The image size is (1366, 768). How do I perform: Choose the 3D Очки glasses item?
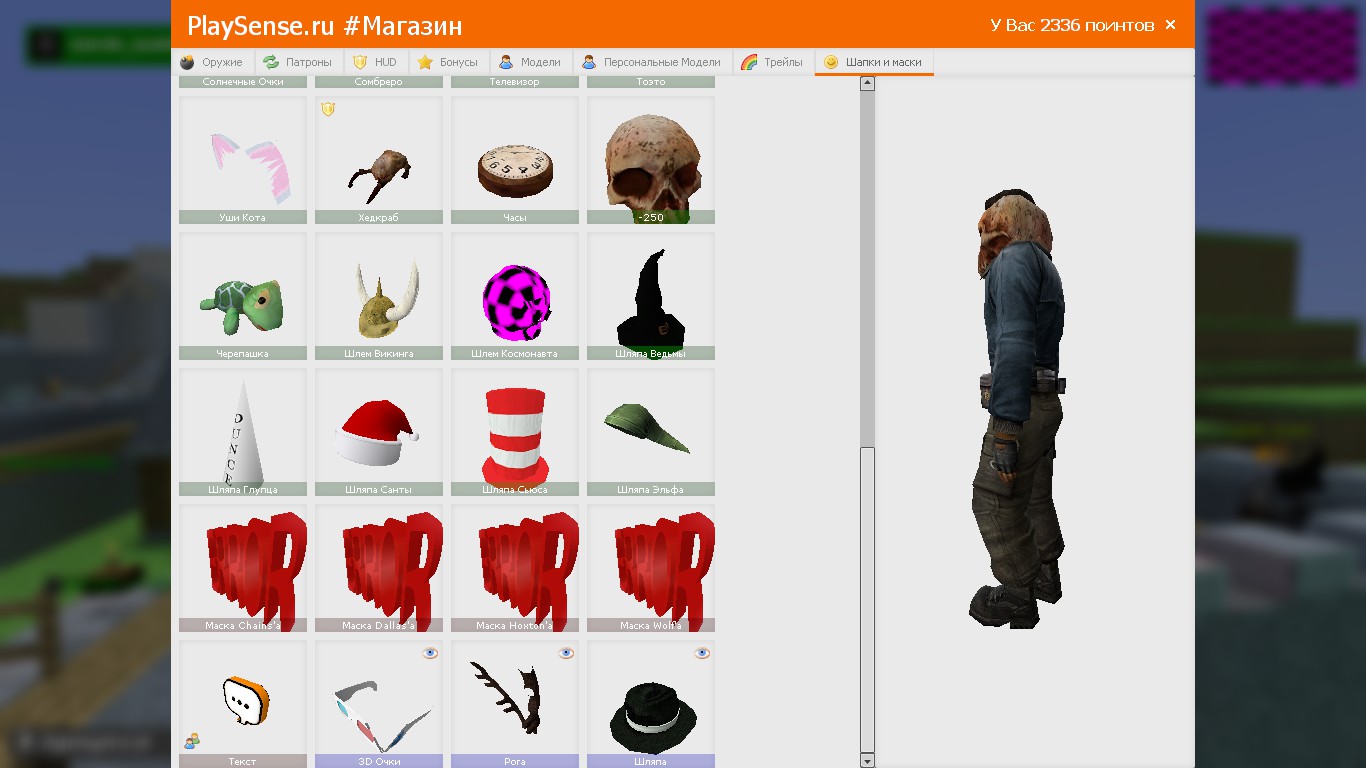pos(379,704)
